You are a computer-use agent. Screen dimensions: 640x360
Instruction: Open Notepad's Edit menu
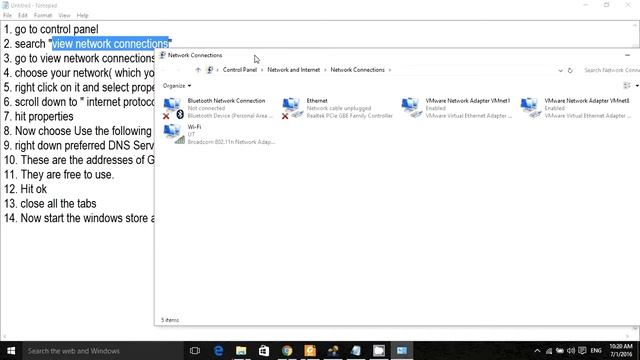point(22,16)
